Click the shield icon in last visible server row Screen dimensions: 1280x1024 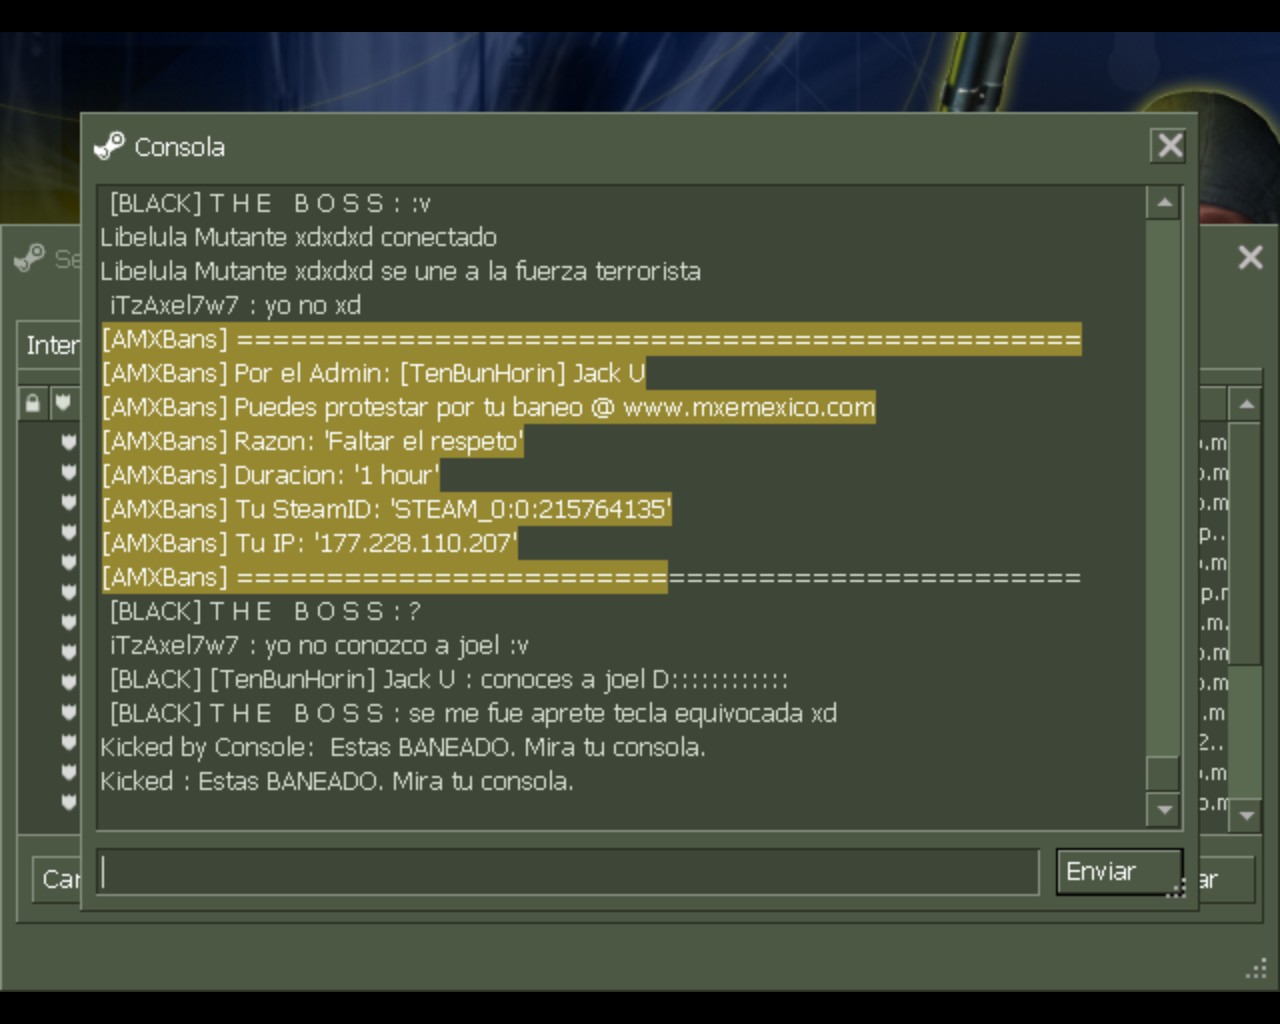click(x=68, y=801)
